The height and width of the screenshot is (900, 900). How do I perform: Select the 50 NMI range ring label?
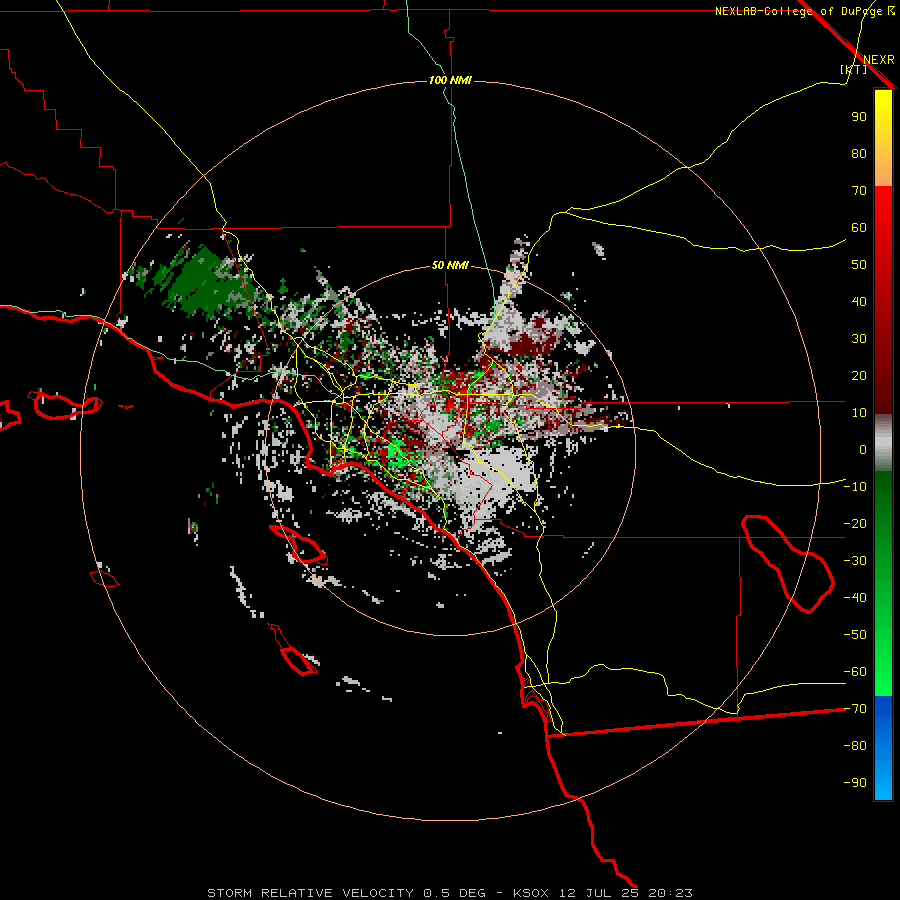pos(450,265)
